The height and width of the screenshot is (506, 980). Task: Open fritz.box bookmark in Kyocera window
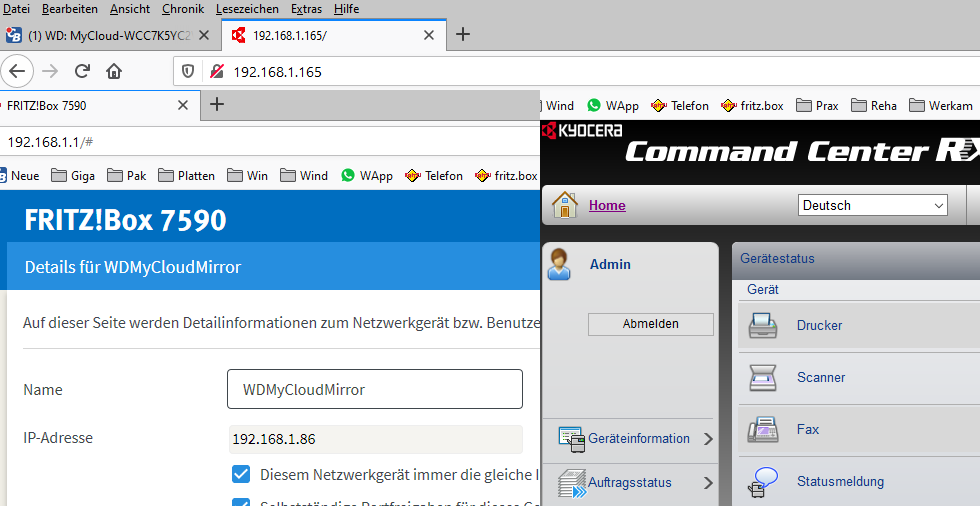point(752,106)
